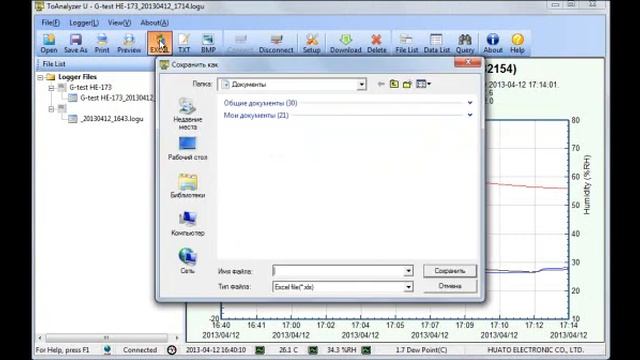Open the Data List view

point(436,43)
